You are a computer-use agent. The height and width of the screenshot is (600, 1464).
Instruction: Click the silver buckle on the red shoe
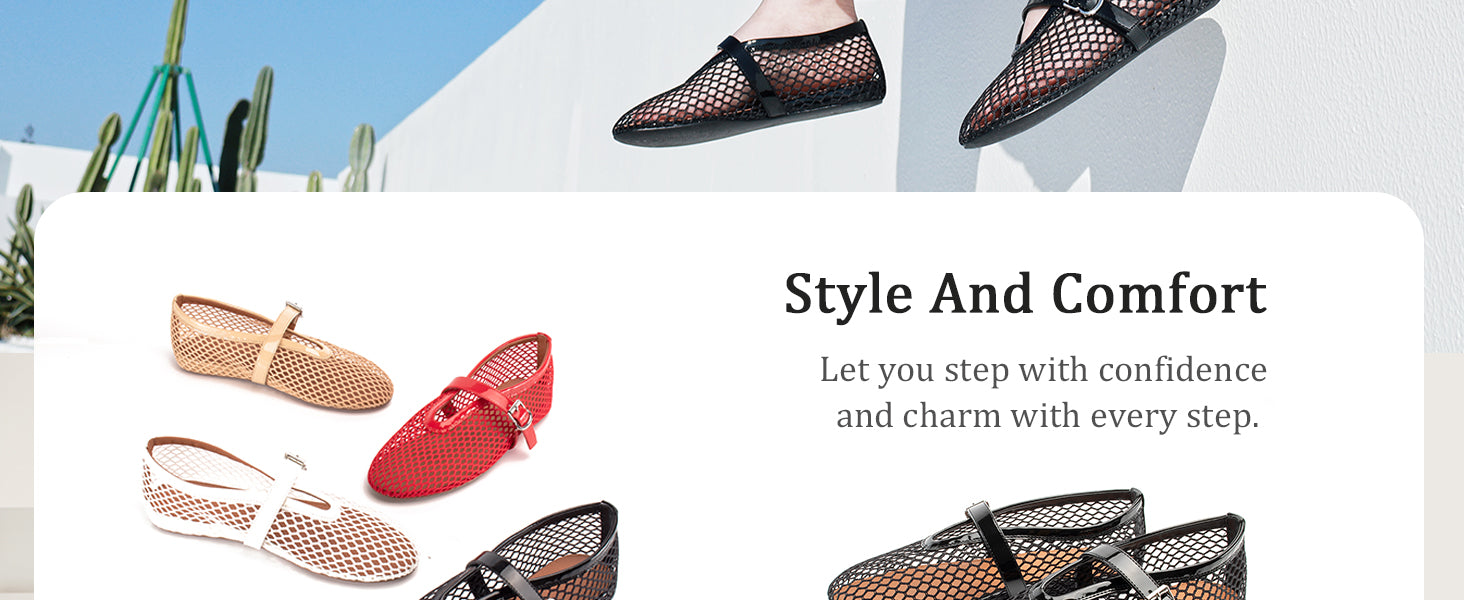pos(521,414)
